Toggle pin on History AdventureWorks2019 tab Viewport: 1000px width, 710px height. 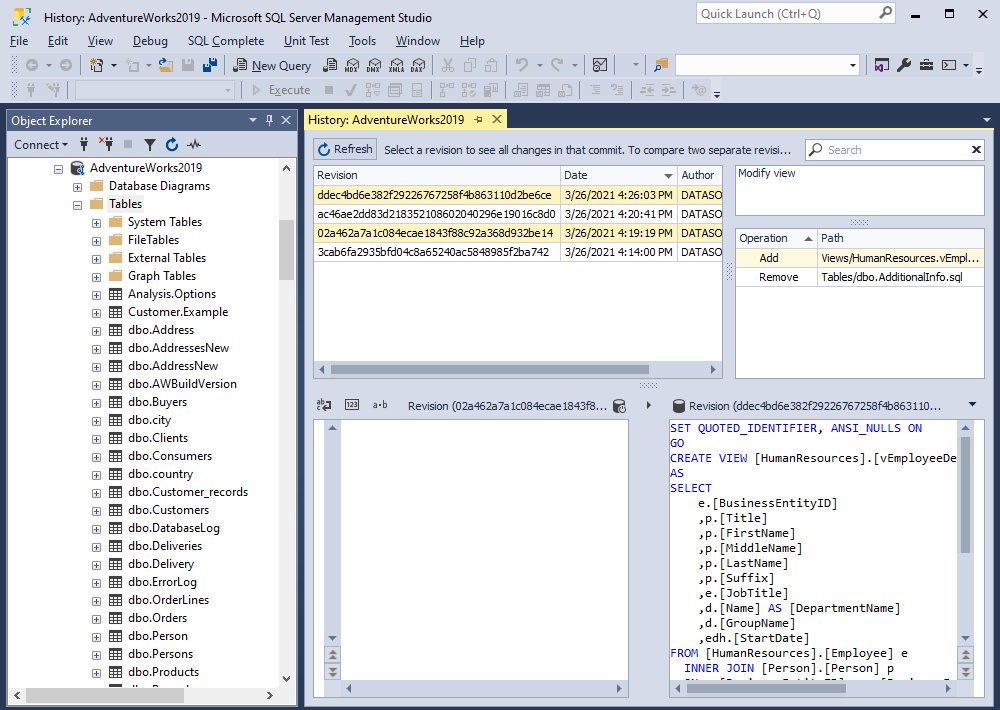click(478, 119)
